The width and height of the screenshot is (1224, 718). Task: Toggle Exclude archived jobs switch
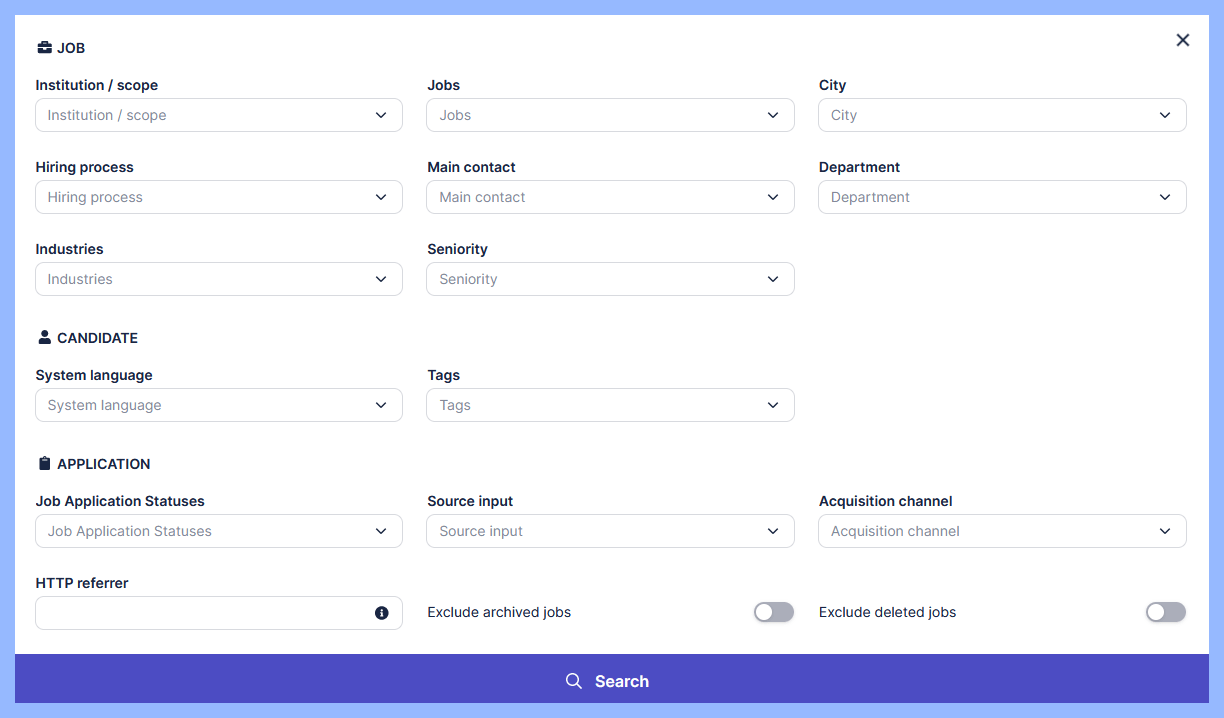[773, 612]
